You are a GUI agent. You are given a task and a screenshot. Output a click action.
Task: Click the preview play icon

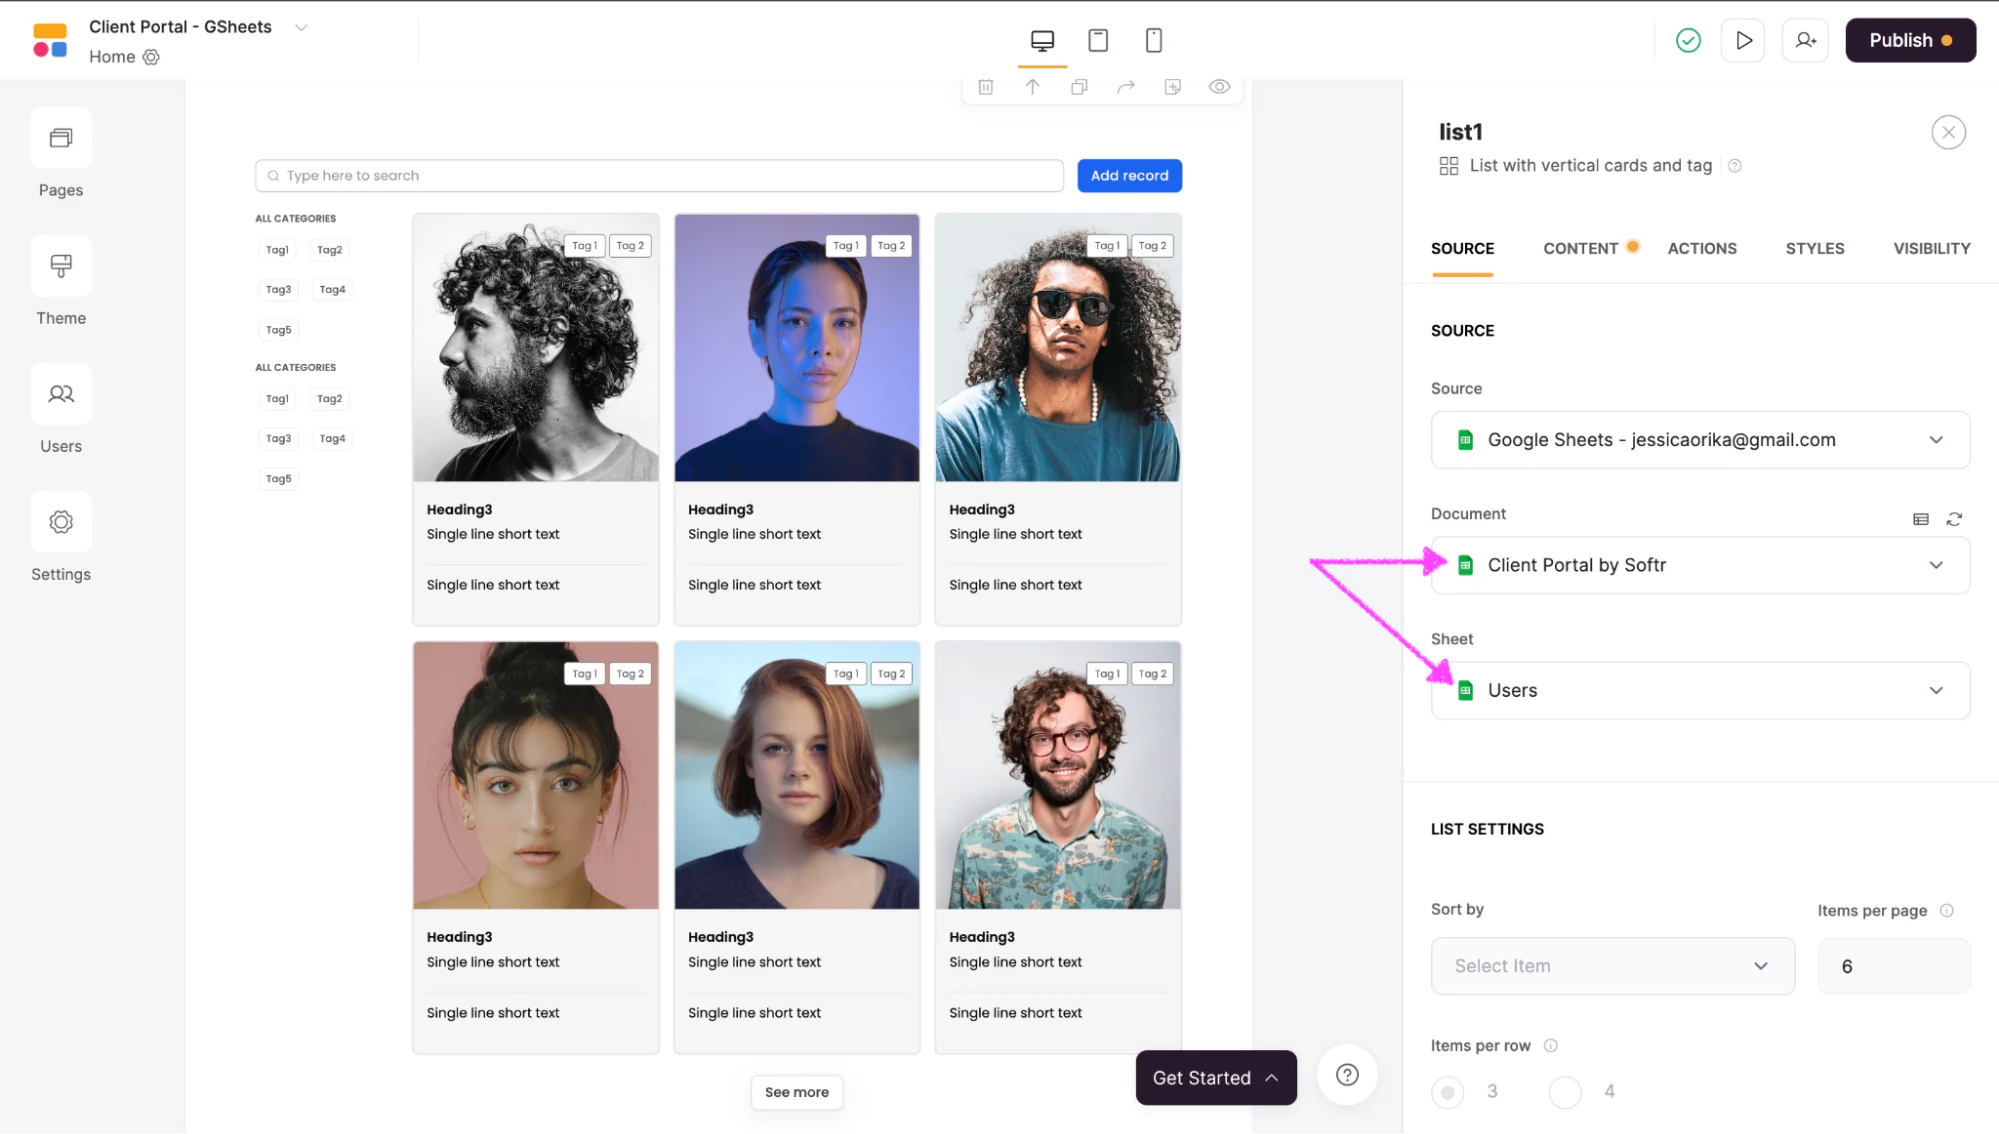tap(1743, 40)
